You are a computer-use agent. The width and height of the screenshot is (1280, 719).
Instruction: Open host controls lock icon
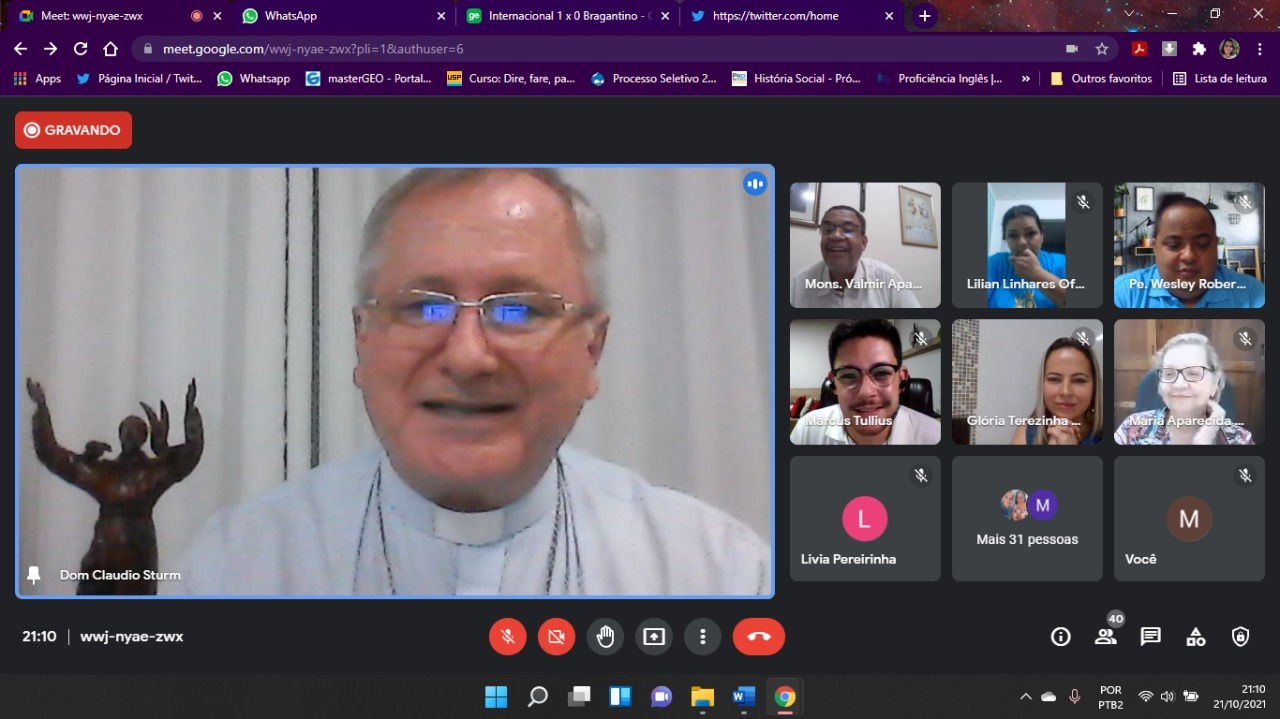tap(1240, 637)
